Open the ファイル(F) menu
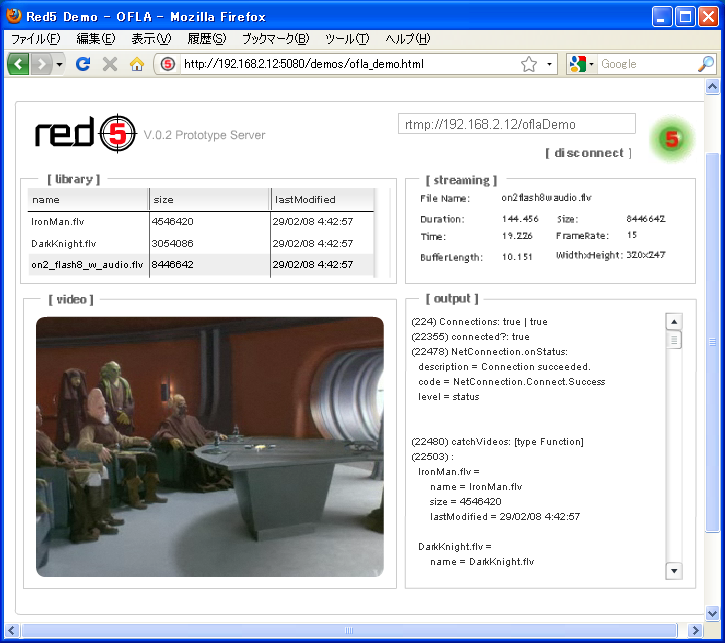 [x=36, y=39]
